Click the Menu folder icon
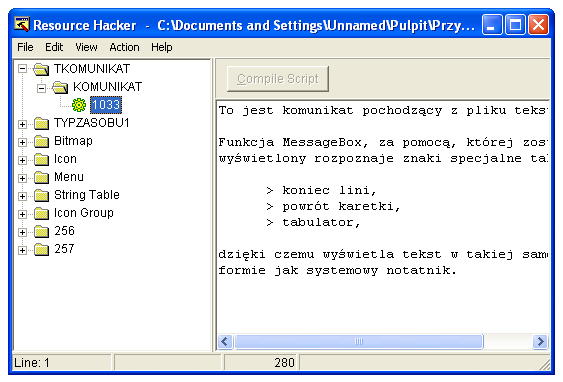 [41, 177]
